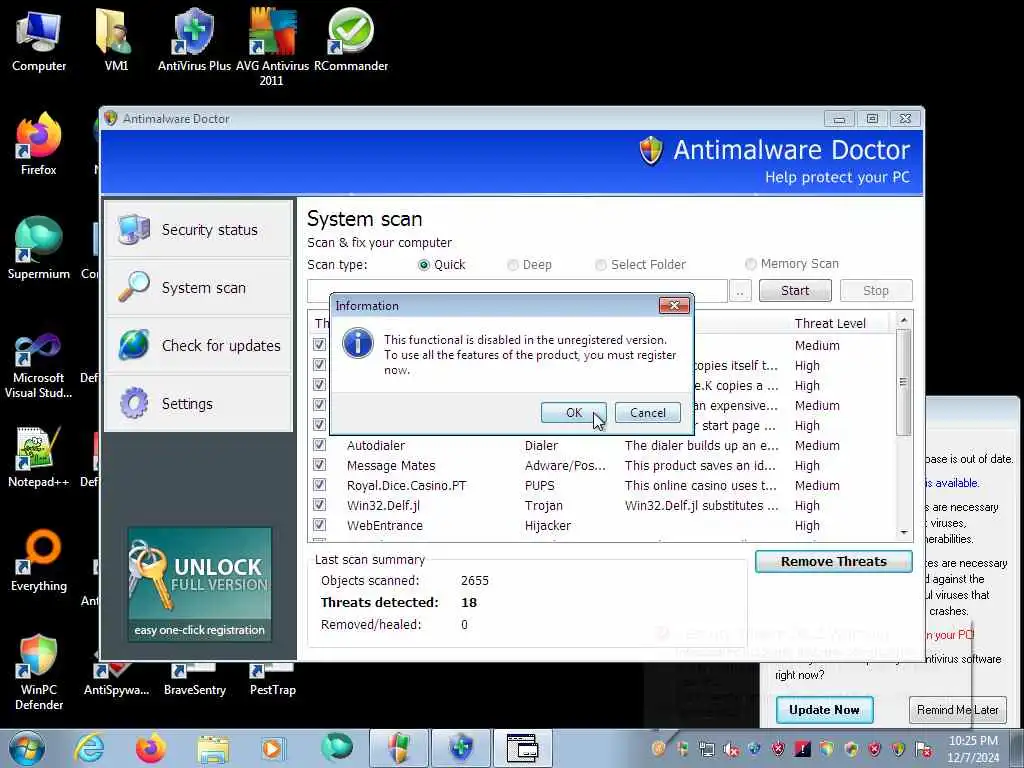Launch AVG Antivirus 2011 shortcut
Viewport: 1024px width, 768px height.
pos(272,47)
